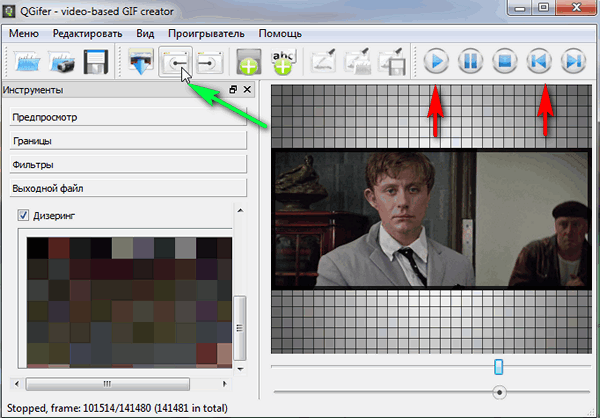Image resolution: width=600 pixels, height=418 pixels.
Task: Toggle the Дизеринг checkbox
Action: coord(23,215)
